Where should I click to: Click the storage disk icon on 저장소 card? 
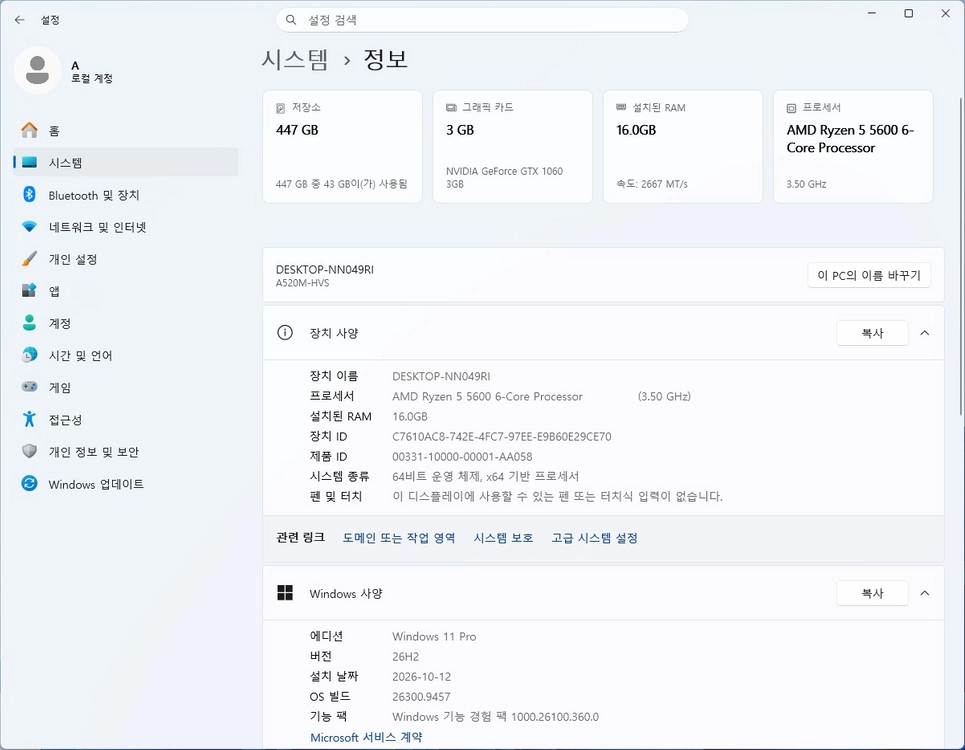[281, 108]
